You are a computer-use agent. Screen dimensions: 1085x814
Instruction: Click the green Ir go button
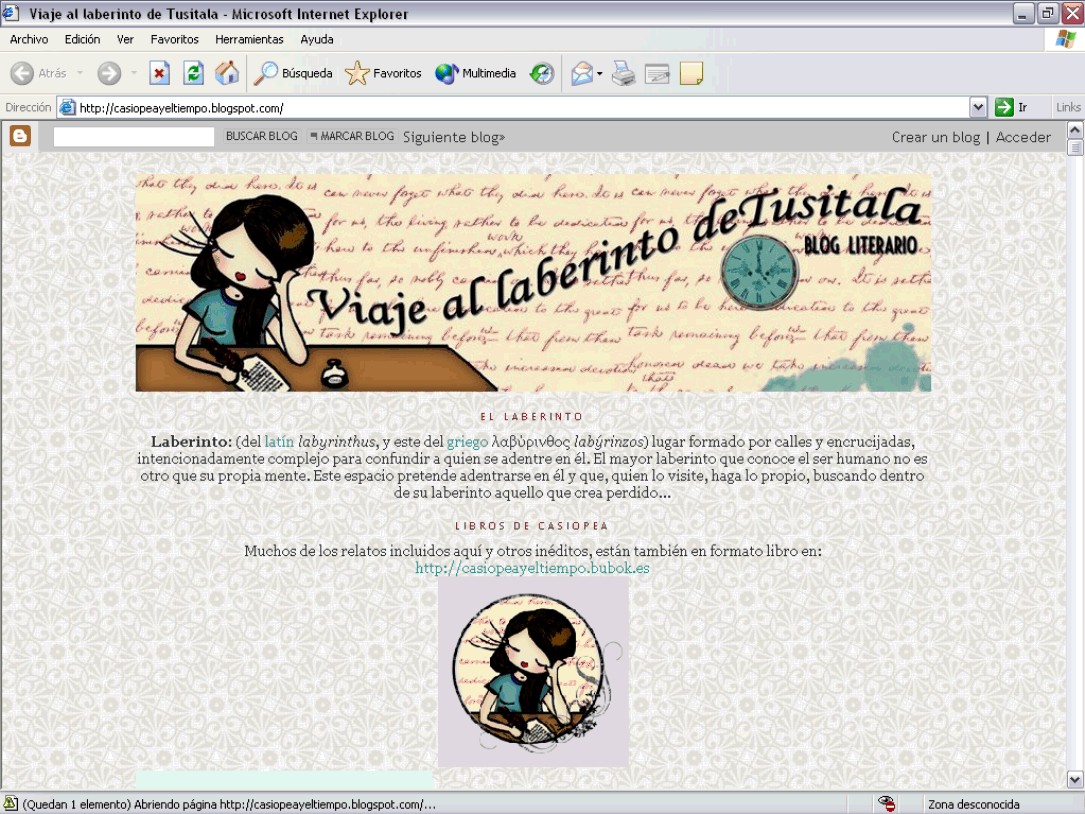coord(1012,107)
